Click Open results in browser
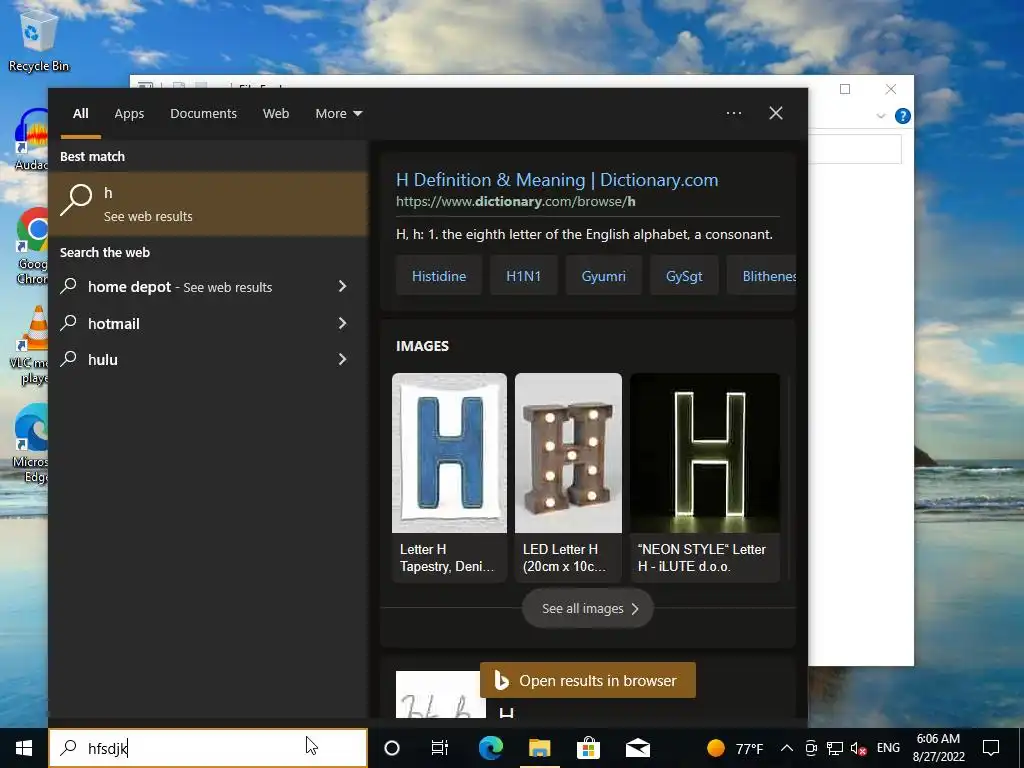 coord(588,680)
